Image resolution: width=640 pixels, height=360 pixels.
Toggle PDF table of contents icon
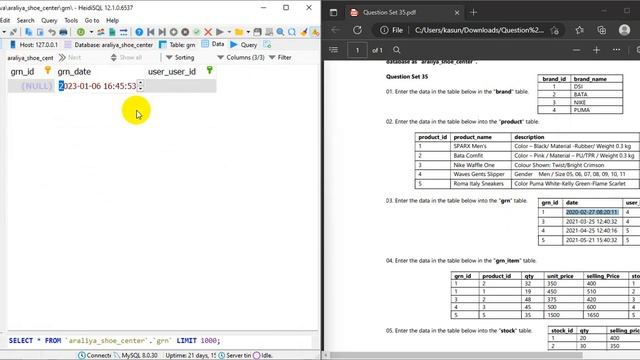tap(333, 50)
